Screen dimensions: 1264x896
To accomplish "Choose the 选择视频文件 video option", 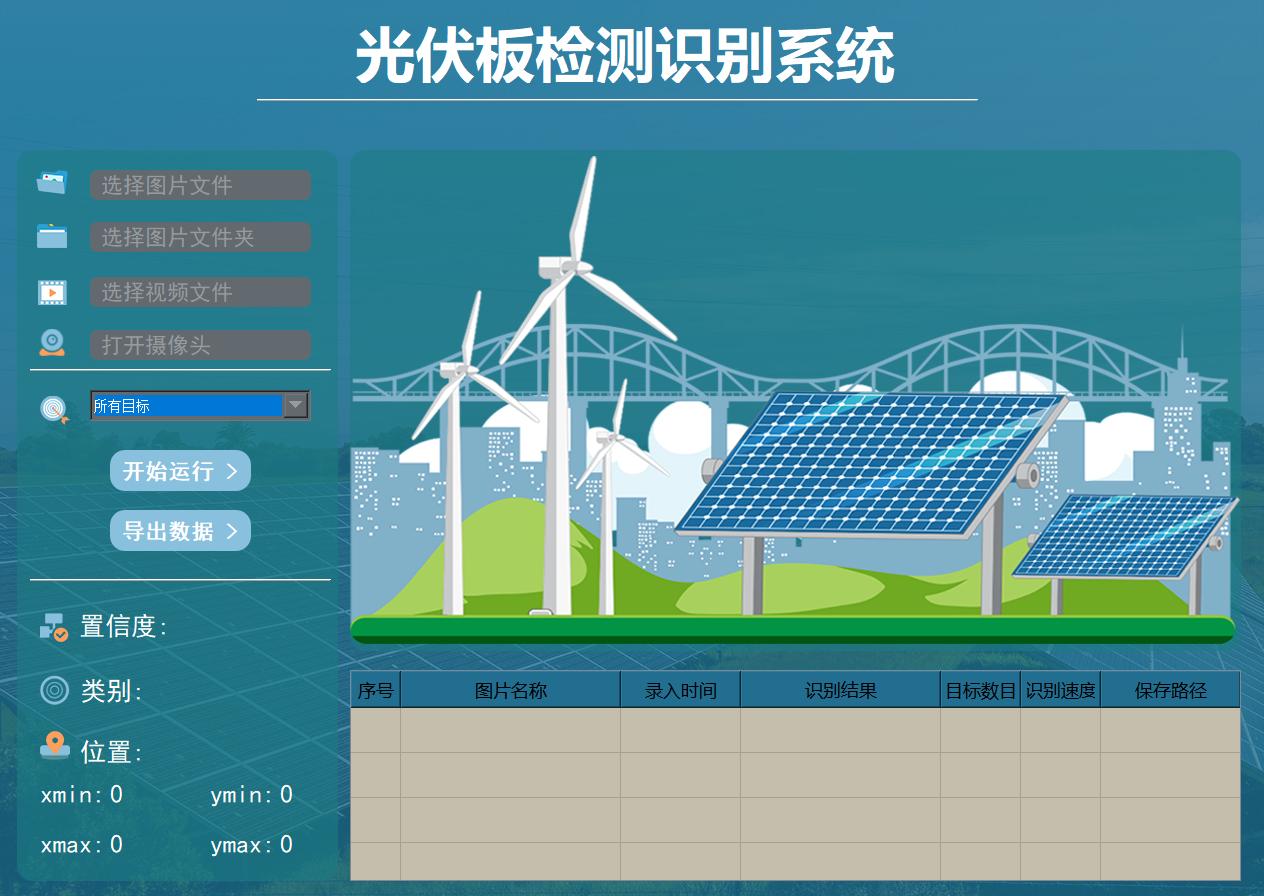I will [x=200, y=292].
